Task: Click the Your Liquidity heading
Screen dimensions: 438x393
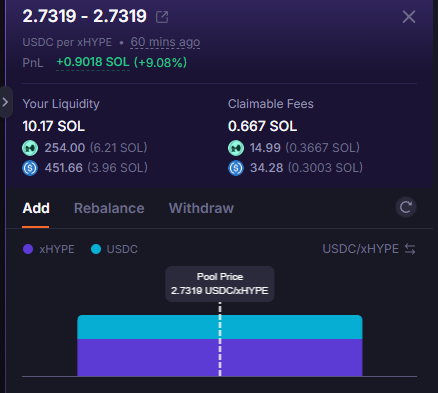Action: click(x=61, y=104)
